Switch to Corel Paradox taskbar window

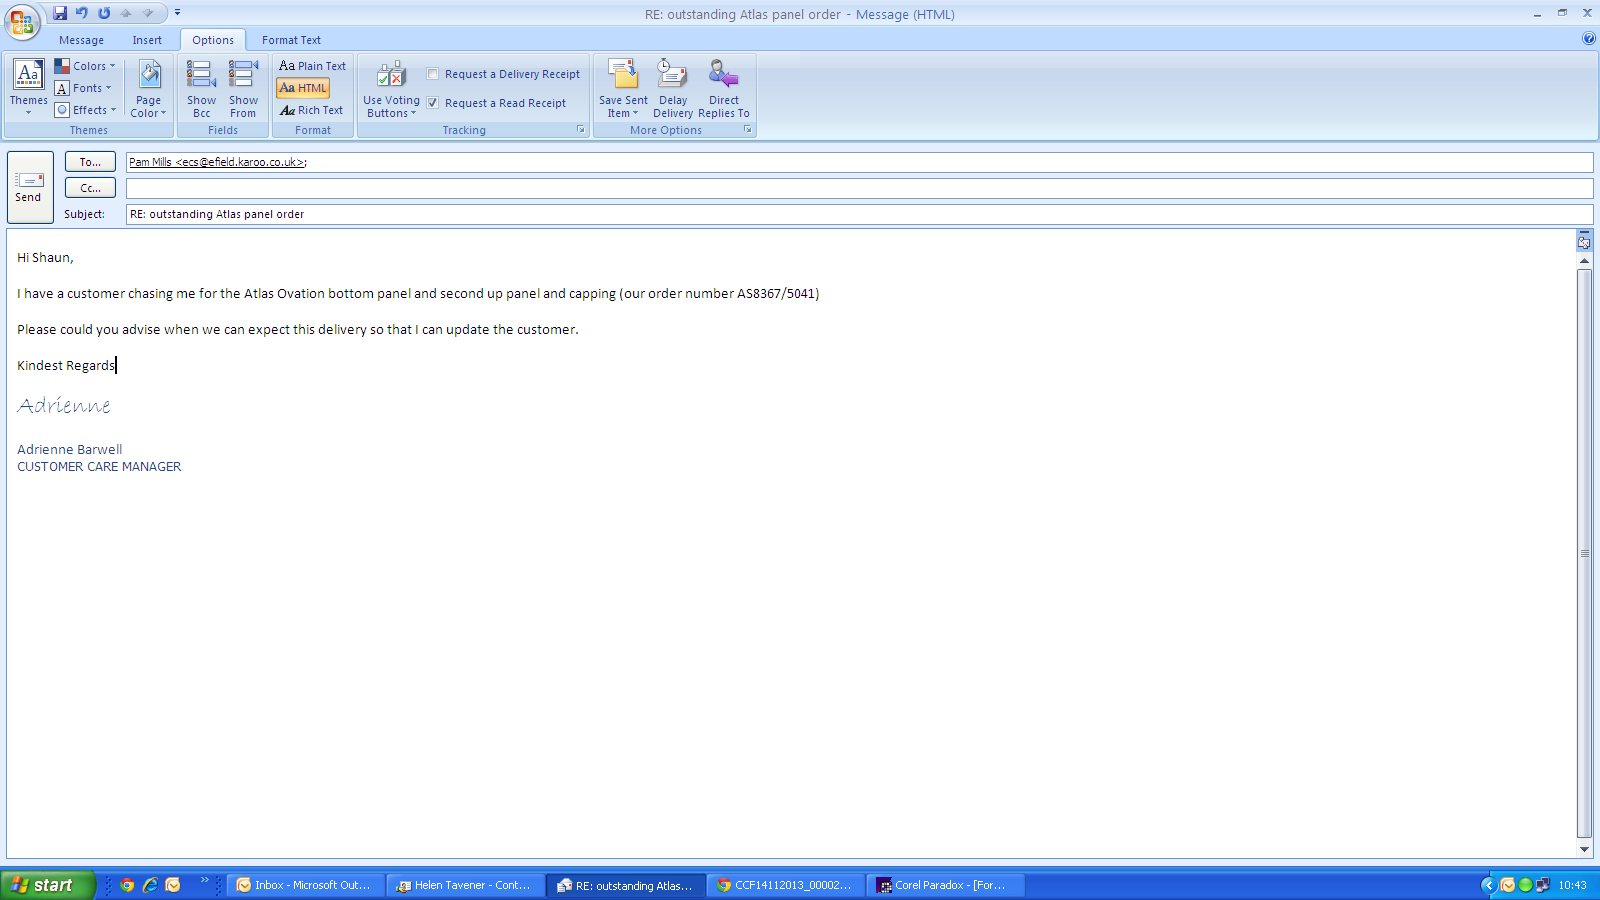tap(945, 885)
